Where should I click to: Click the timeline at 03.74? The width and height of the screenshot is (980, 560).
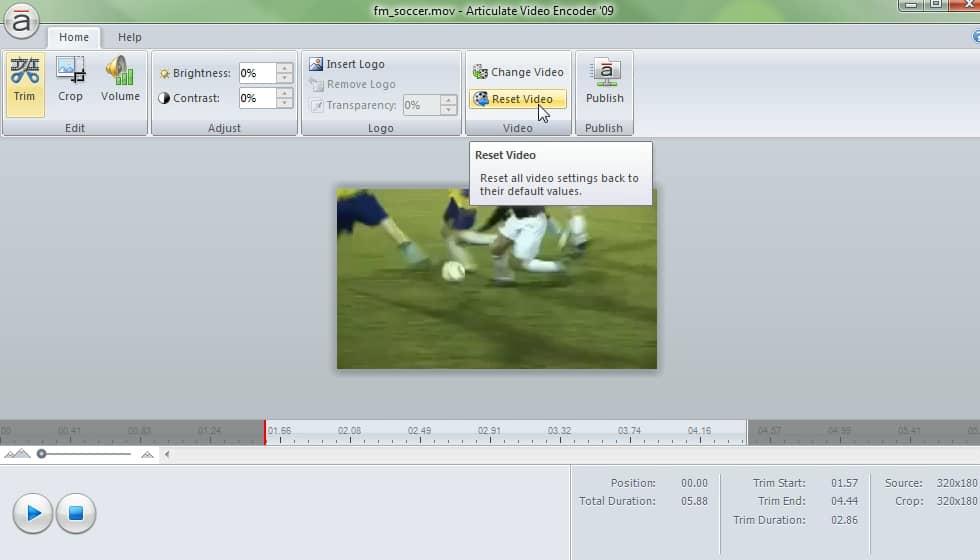point(629,431)
